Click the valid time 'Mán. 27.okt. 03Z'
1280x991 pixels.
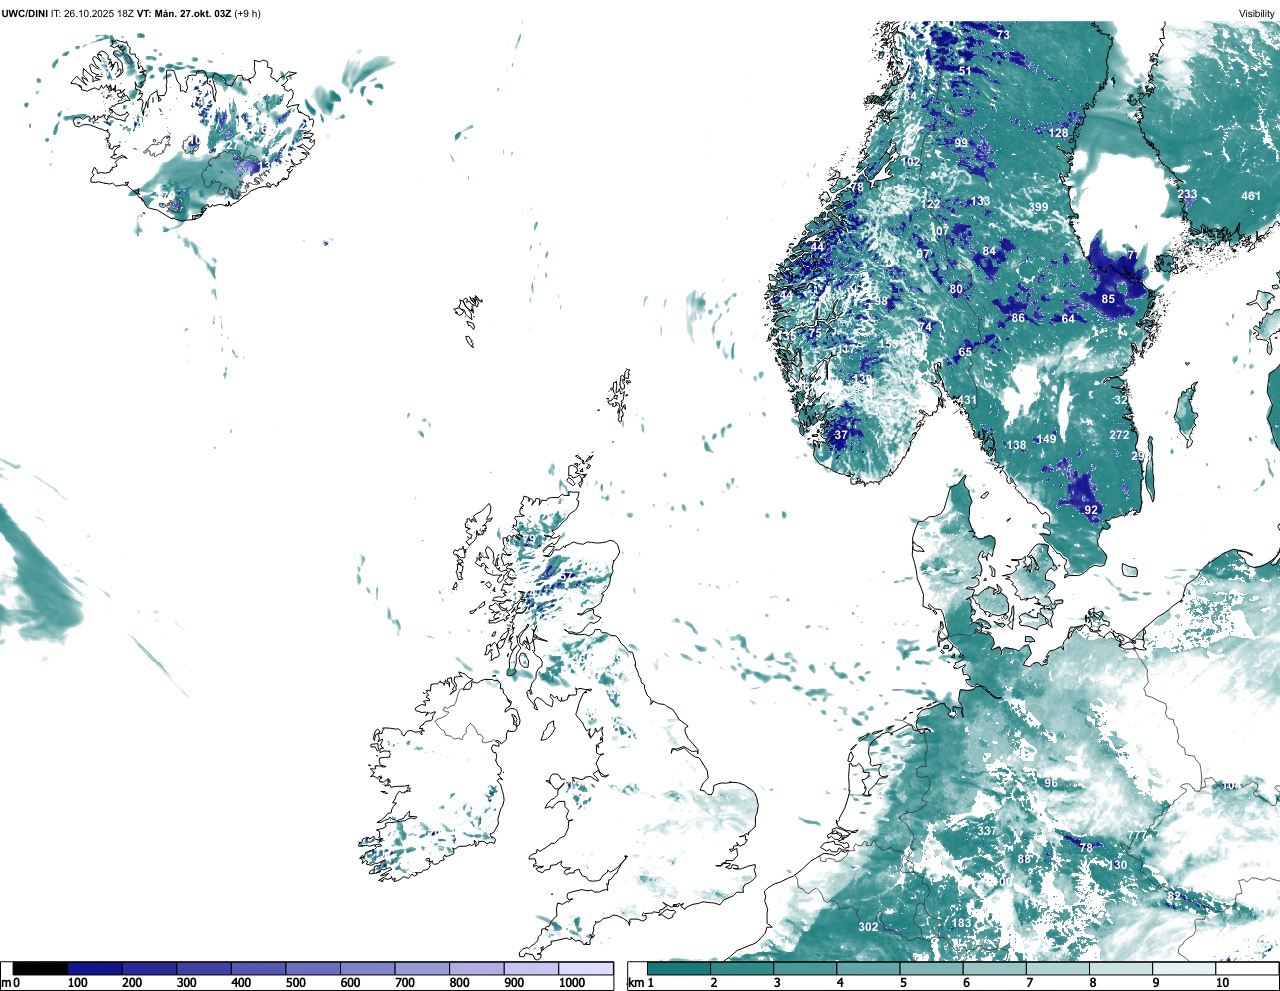click(192, 13)
